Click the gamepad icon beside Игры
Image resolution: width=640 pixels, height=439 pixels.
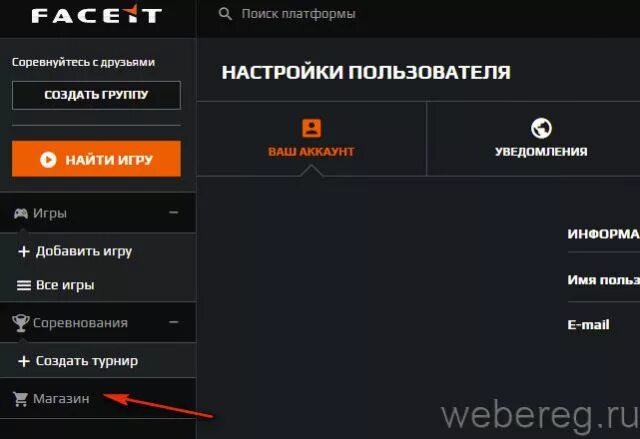click(x=21, y=213)
